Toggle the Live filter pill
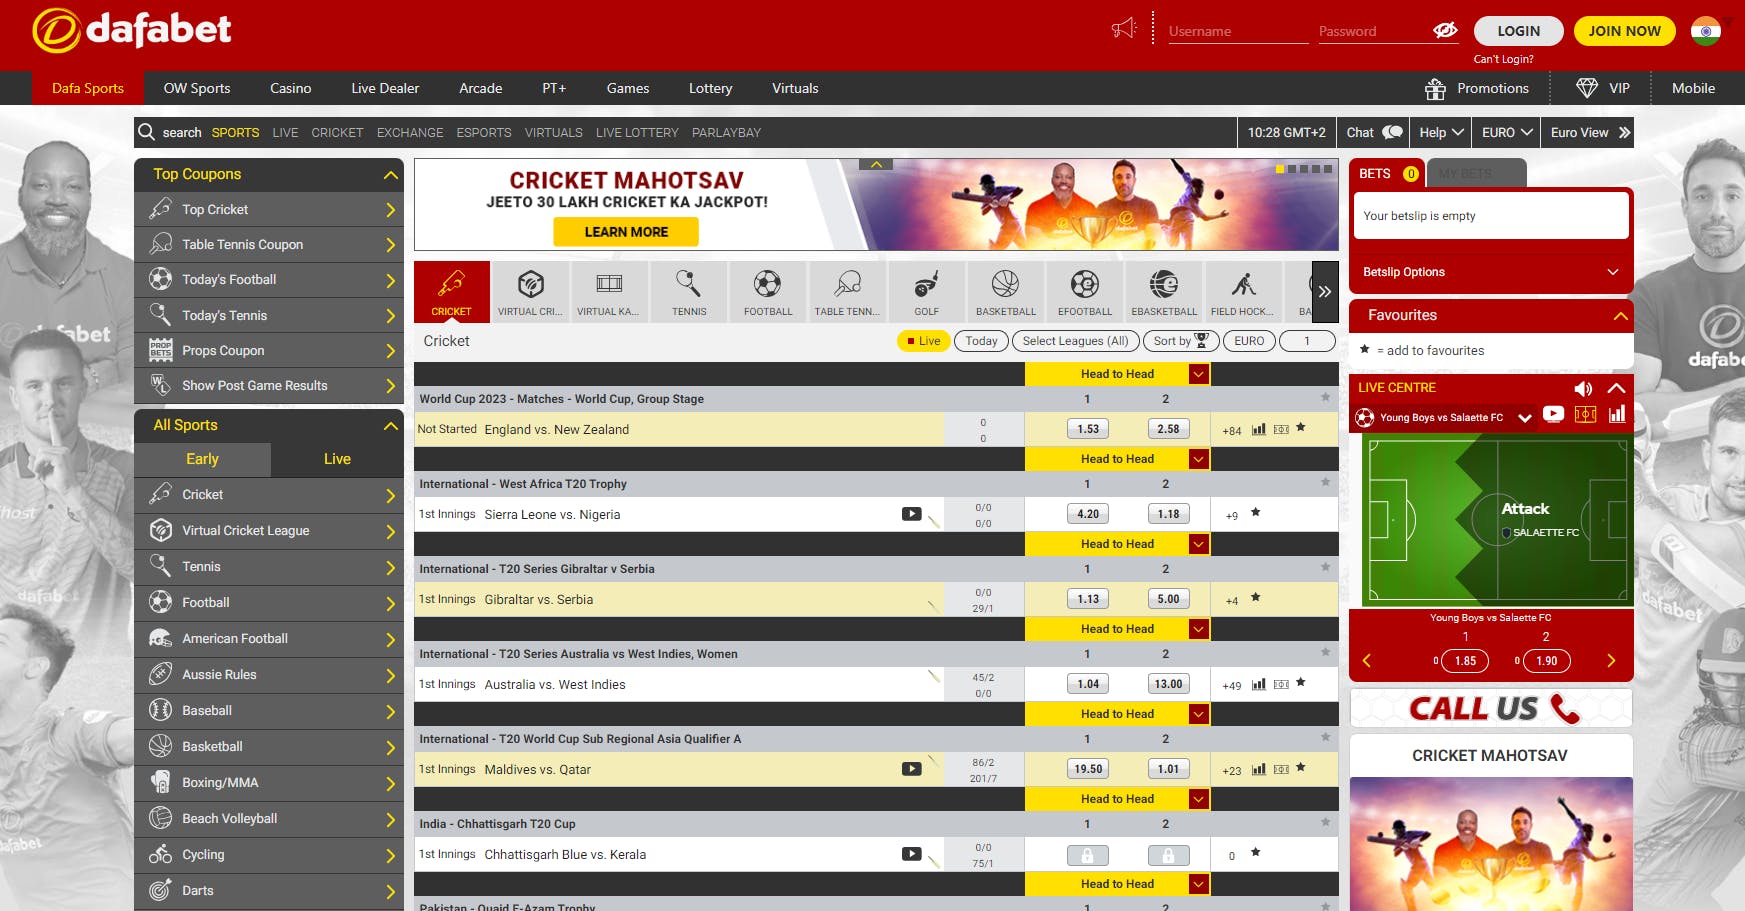 pos(923,341)
